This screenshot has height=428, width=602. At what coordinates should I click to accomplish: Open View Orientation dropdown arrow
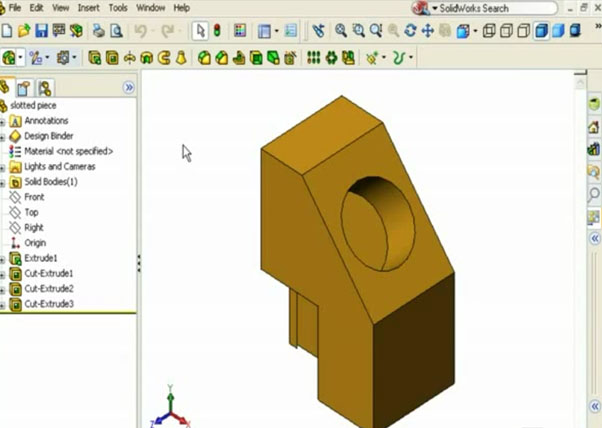[475, 31]
